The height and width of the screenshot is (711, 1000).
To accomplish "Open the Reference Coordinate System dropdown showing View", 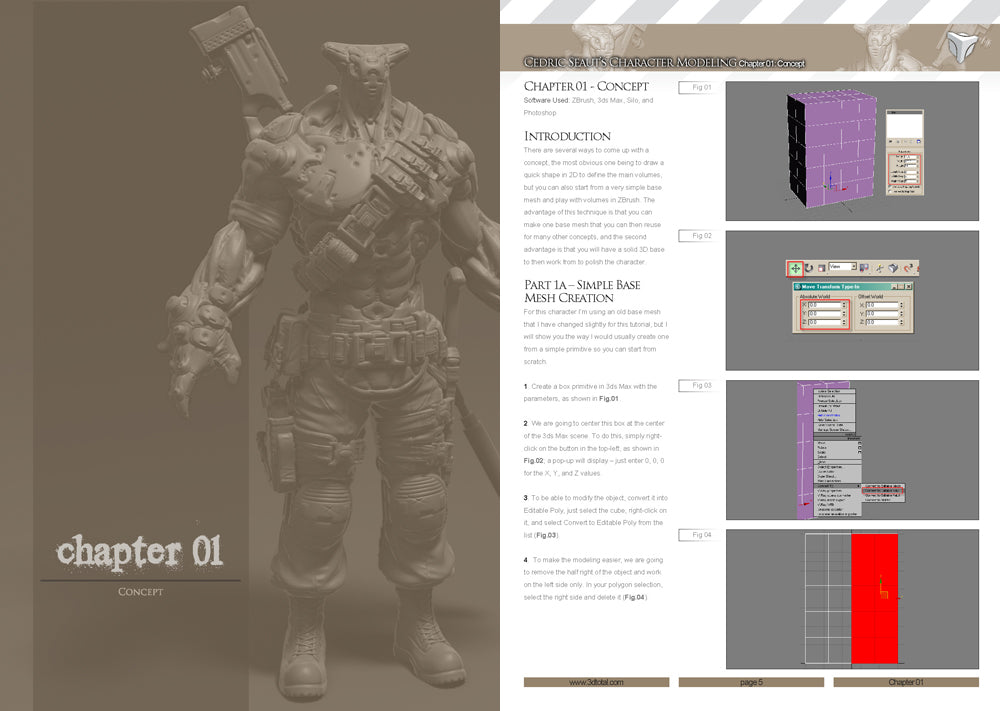I will 843,266.
